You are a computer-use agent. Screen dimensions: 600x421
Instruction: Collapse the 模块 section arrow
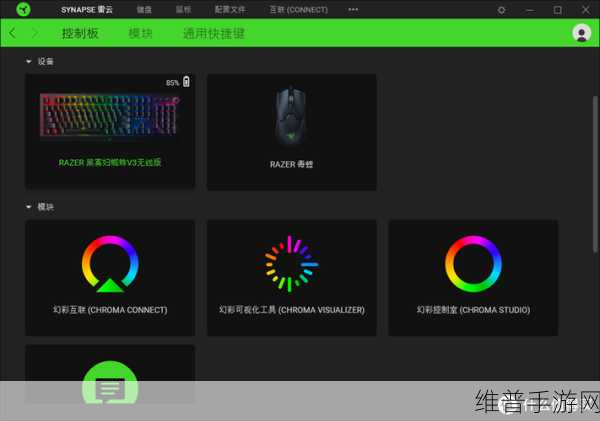[28, 207]
